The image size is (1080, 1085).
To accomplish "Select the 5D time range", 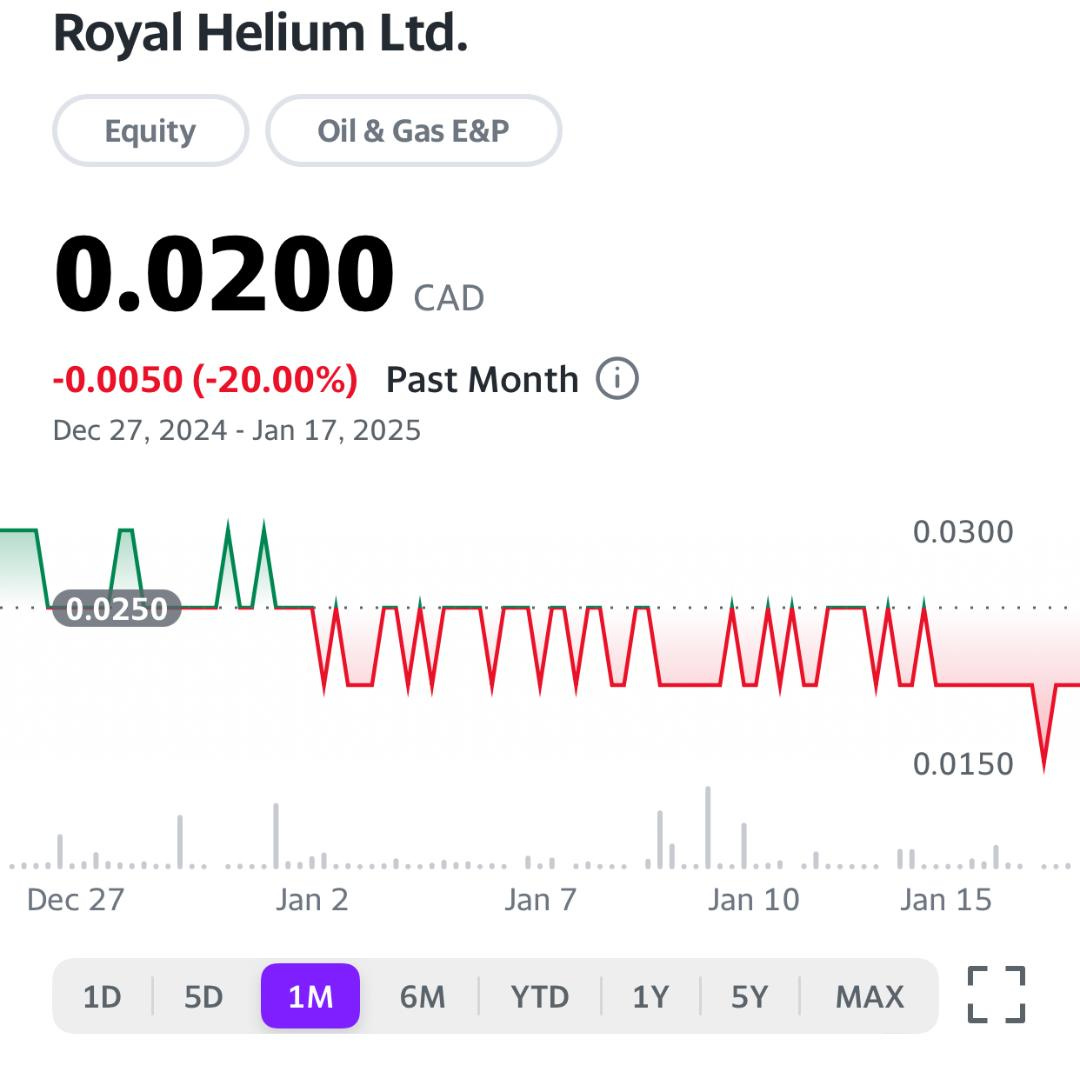I will pyautogui.click(x=203, y=996).
